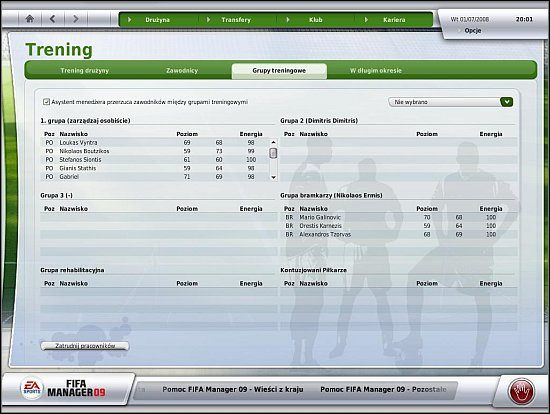Click Nazwisko header in Grupa rehabilitacyjna

click(x=73, y=283)
